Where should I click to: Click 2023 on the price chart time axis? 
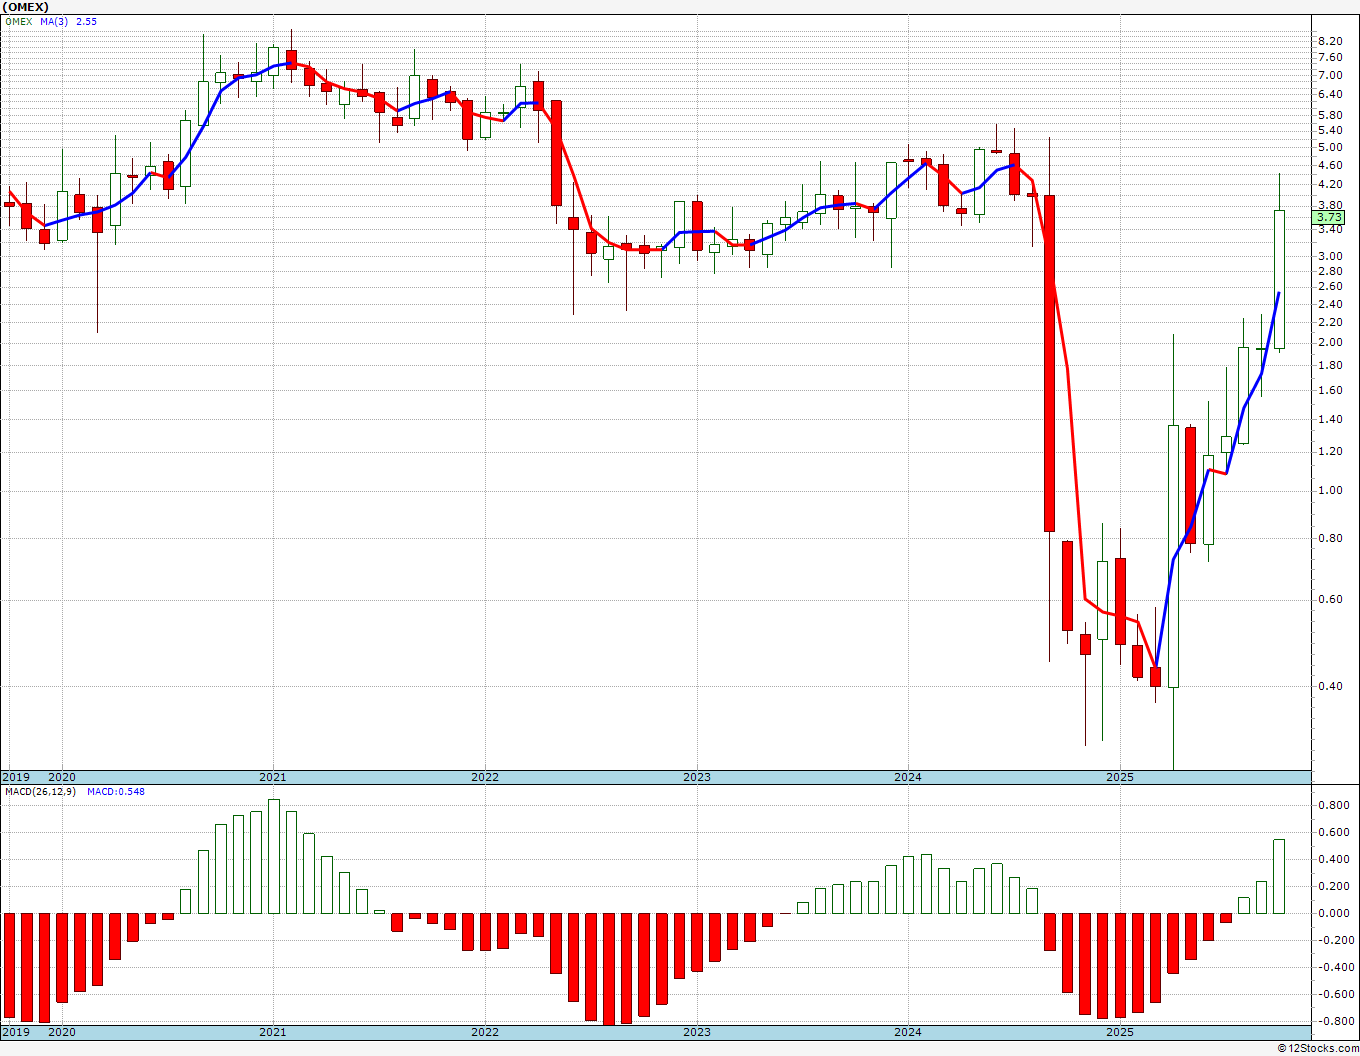(696, 777)
